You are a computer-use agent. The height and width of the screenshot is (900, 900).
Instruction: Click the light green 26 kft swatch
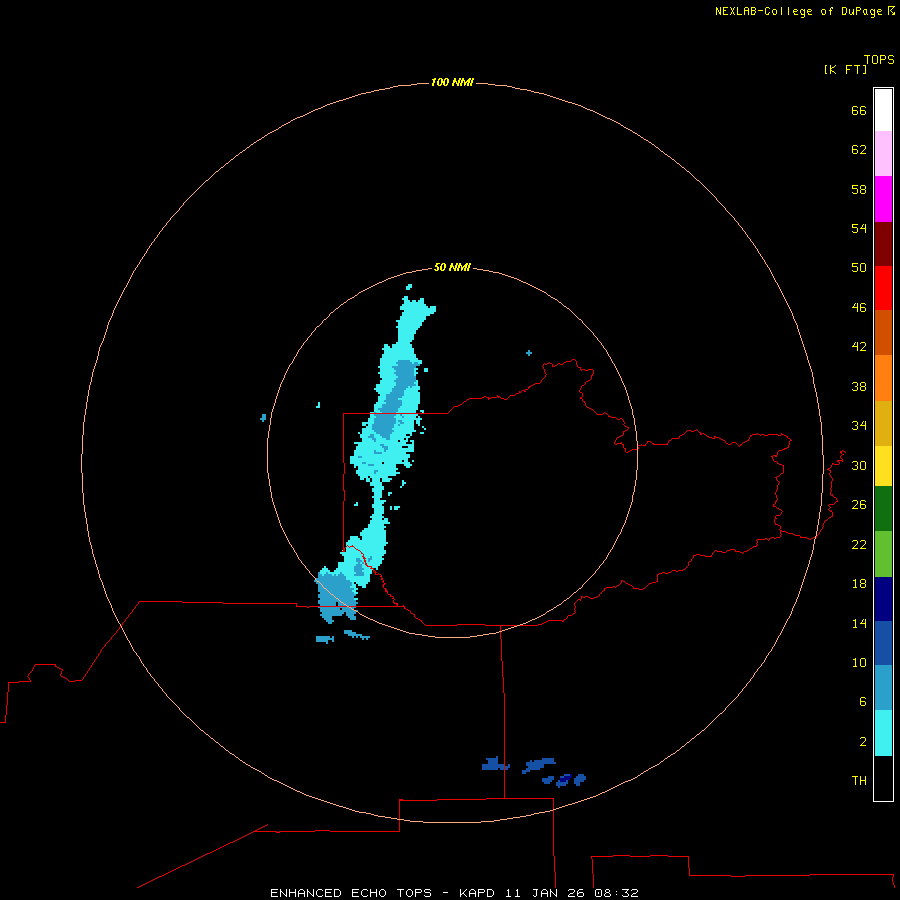(x=883, y=554)
